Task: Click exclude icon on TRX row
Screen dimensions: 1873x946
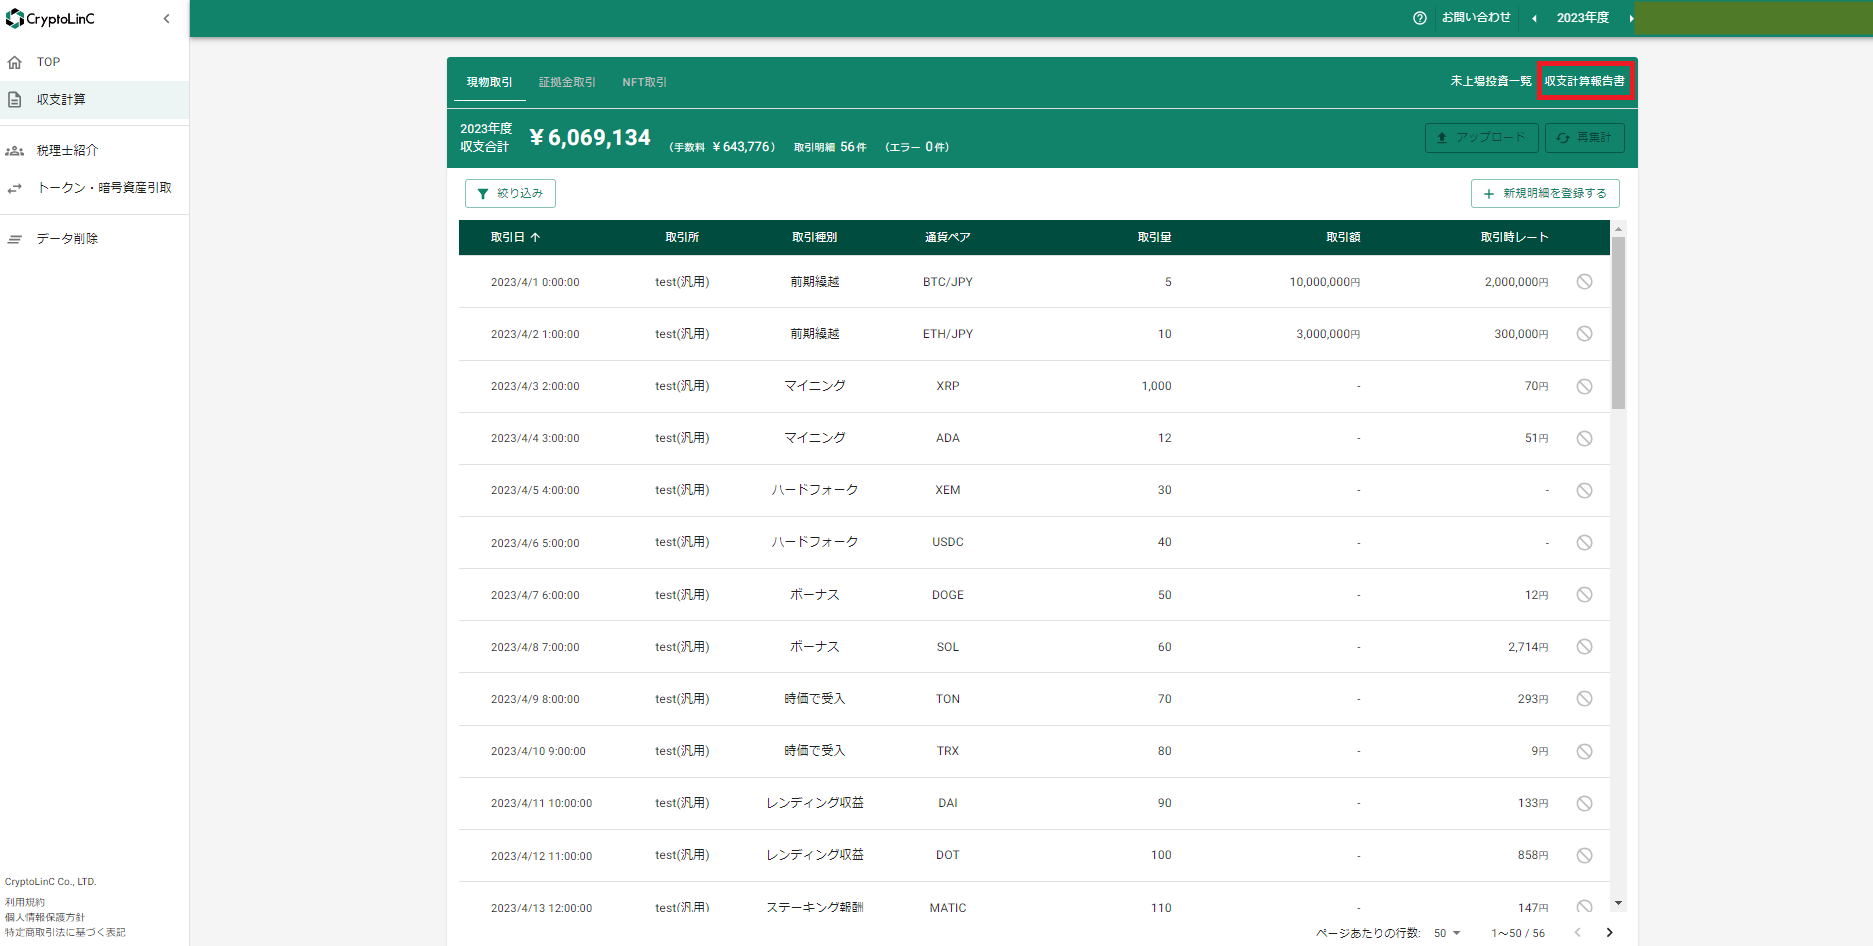Action: pos(1584,751)
